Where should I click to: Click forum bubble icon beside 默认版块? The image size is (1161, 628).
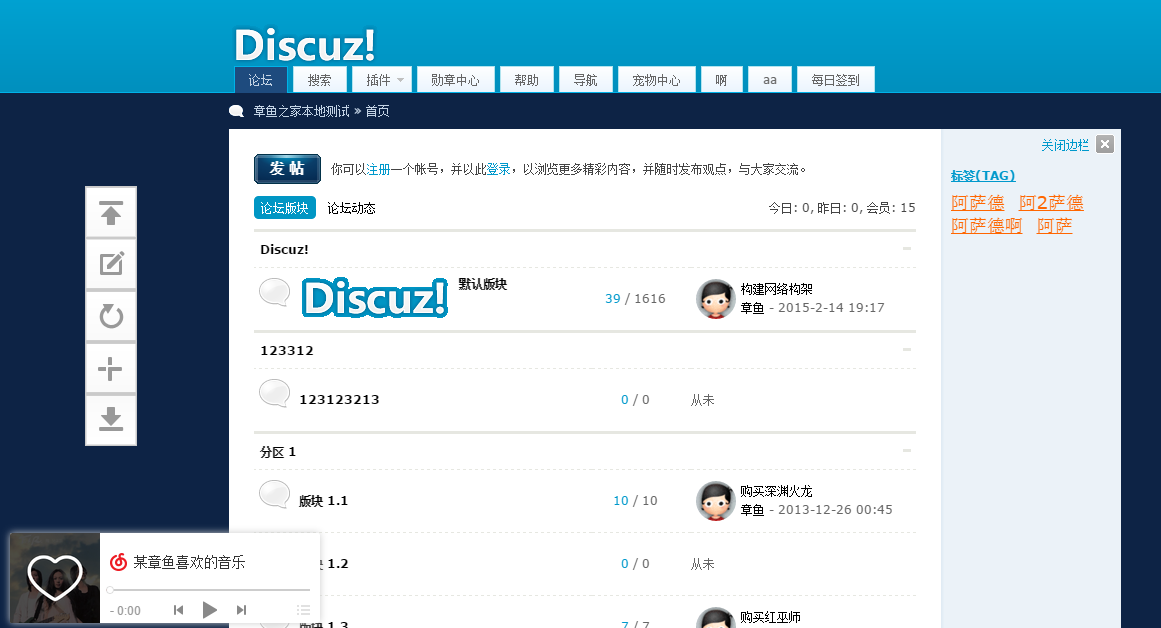(x=275, y=292)
